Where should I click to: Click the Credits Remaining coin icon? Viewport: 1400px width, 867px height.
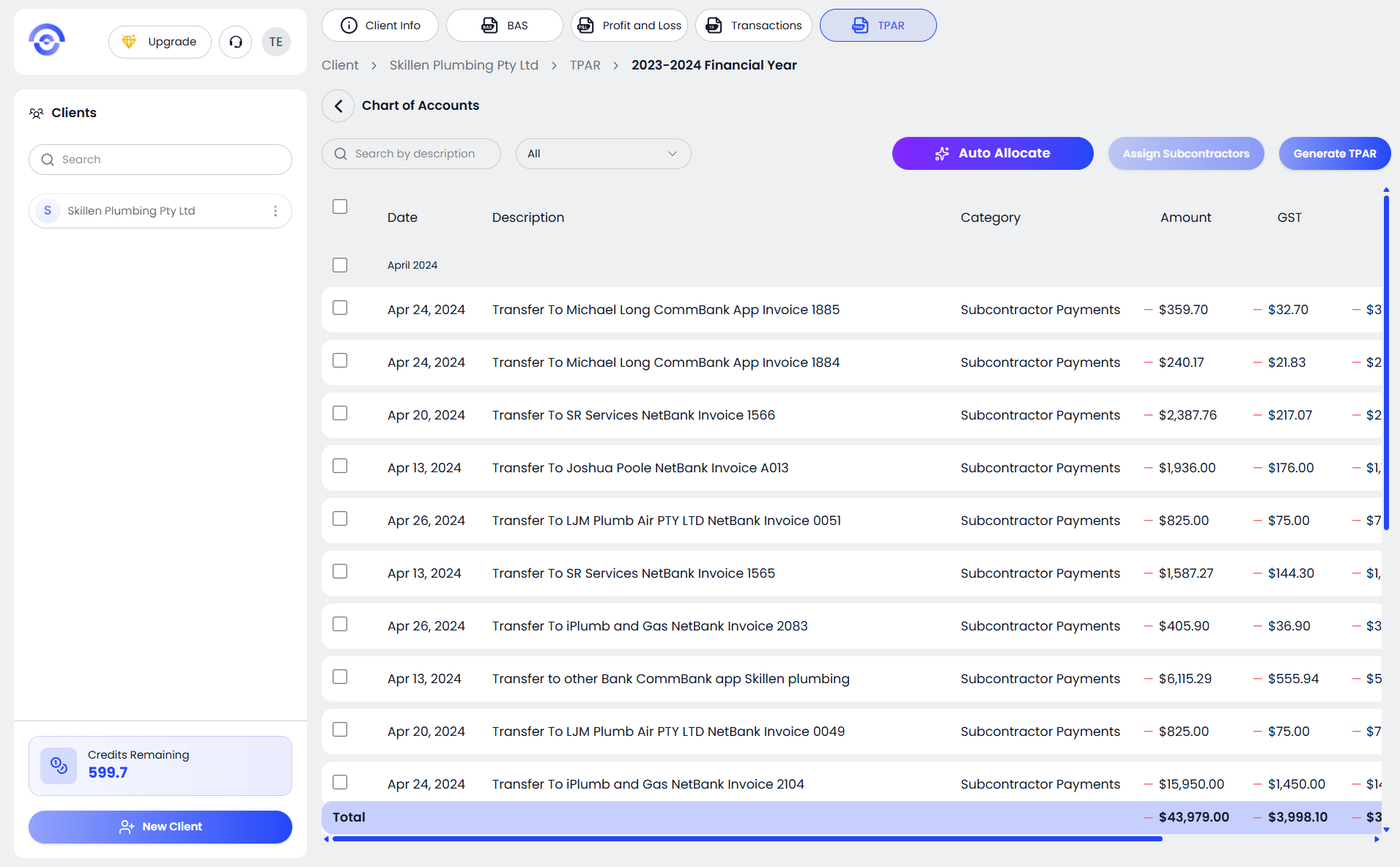[x=59, y=766]
